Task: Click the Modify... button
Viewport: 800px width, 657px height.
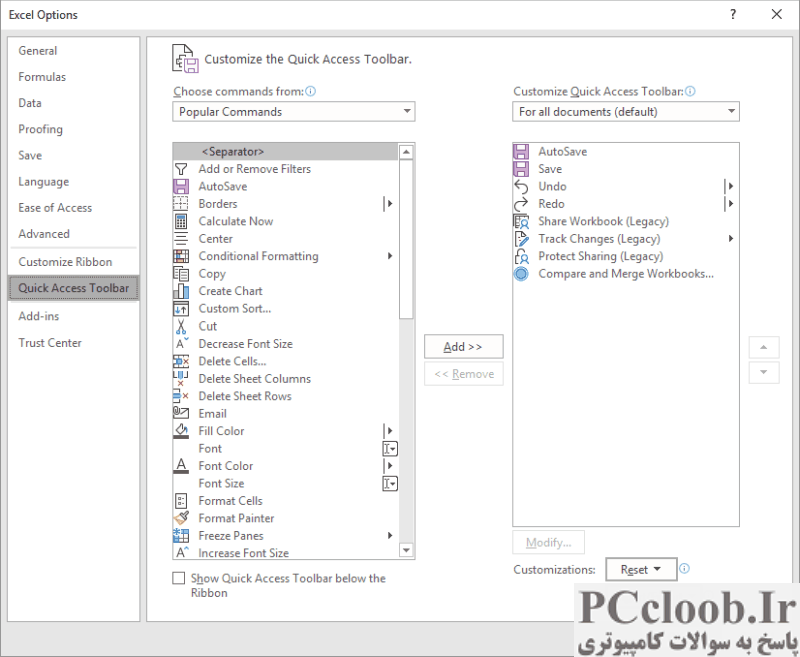Action: pyautogui.click(x=548, y=542)
